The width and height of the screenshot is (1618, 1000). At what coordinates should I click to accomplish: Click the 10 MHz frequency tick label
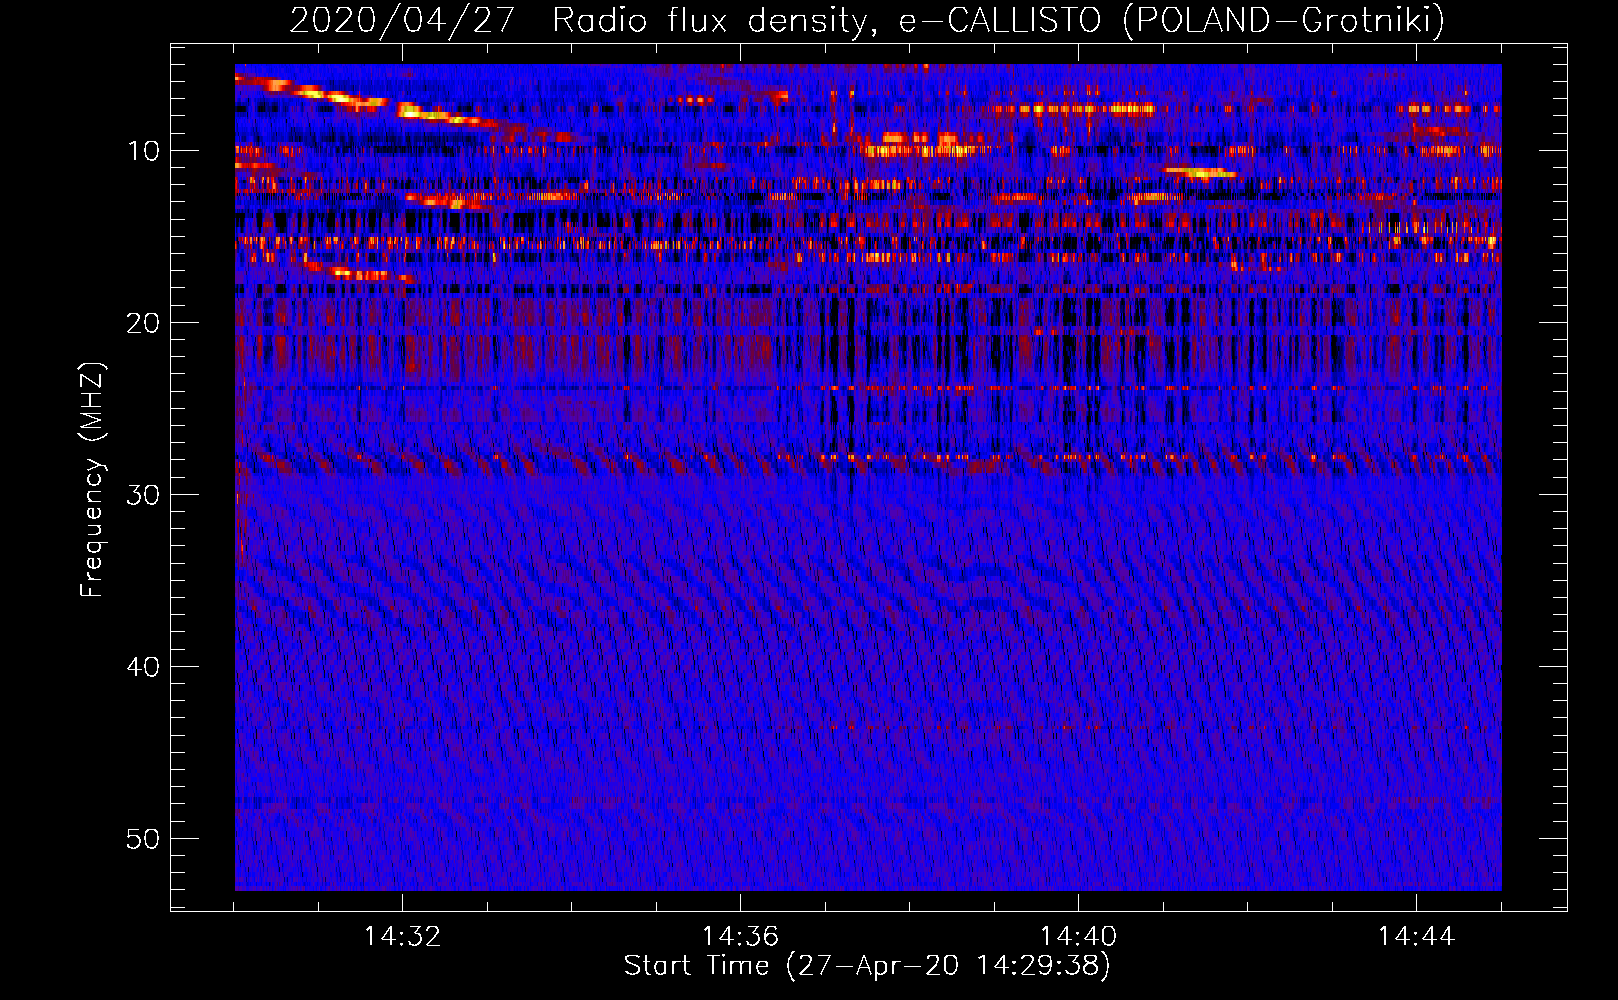point(144,151)
